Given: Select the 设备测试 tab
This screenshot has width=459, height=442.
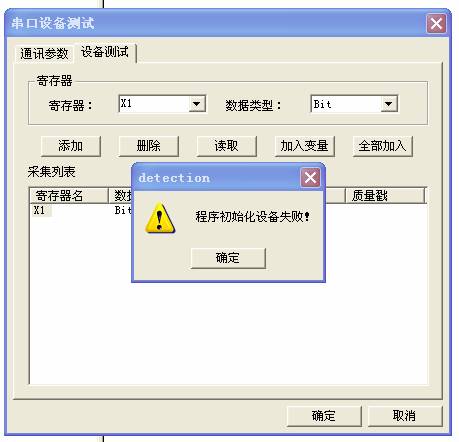Looking at the screenshot, I should (x=105, y=52).
